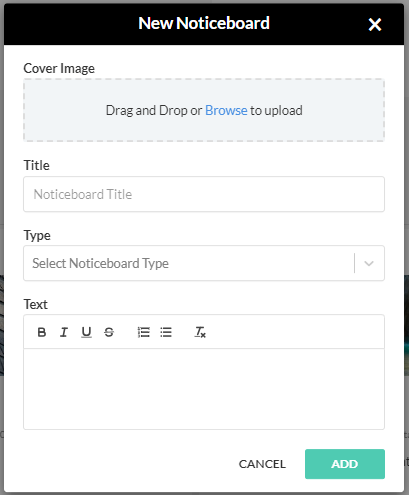Insert a bulleted list

(x=166, y=332)
